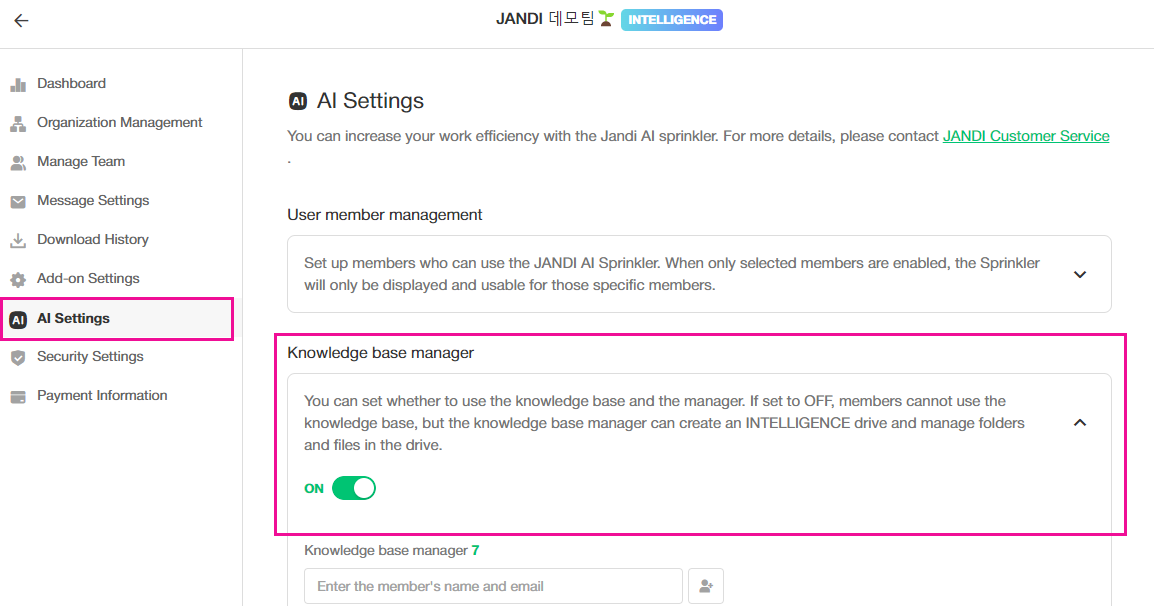The image size is (1154, 606).
Task: Click the Add-on Settings gear icon
Action: tap(18, 279)
